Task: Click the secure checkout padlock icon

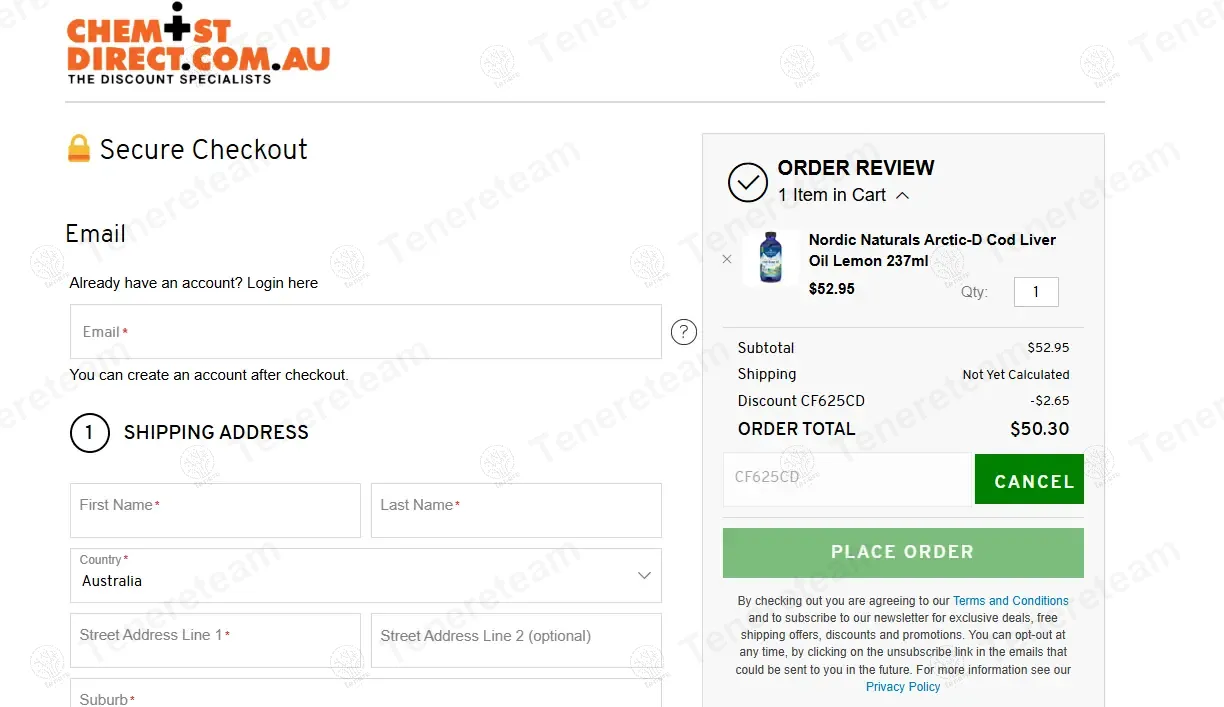Action: 79,149
